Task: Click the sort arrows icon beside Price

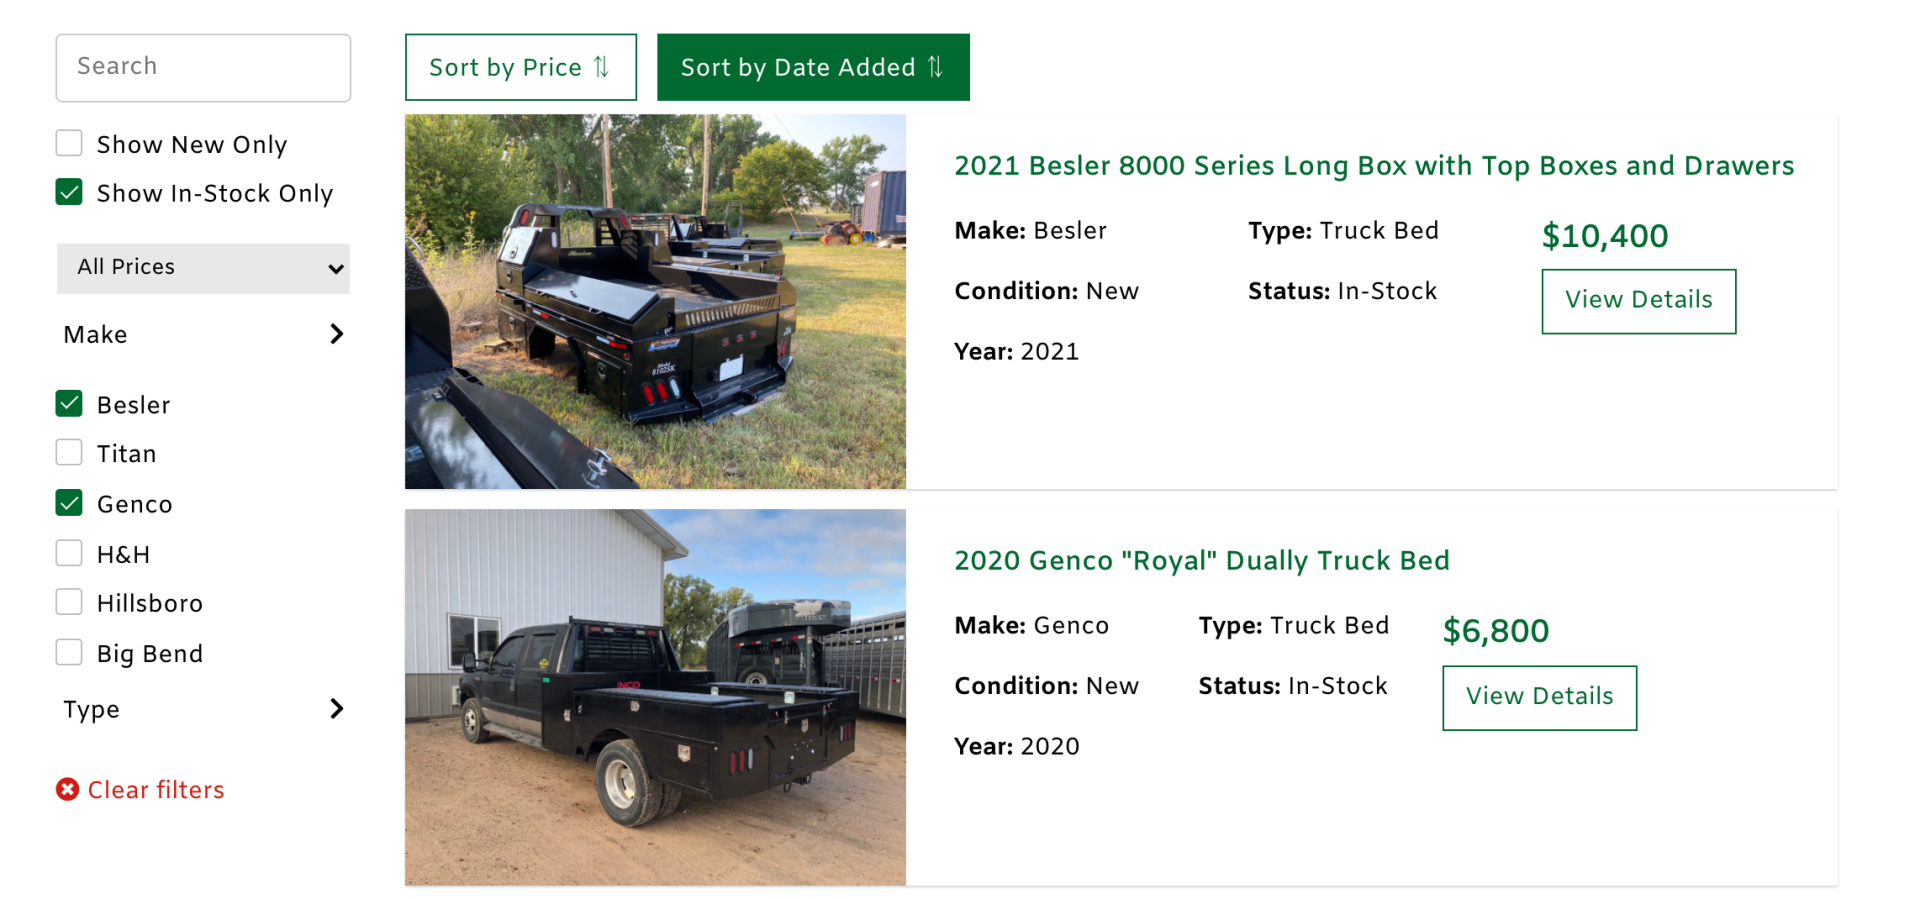Action: click(601, 67)
